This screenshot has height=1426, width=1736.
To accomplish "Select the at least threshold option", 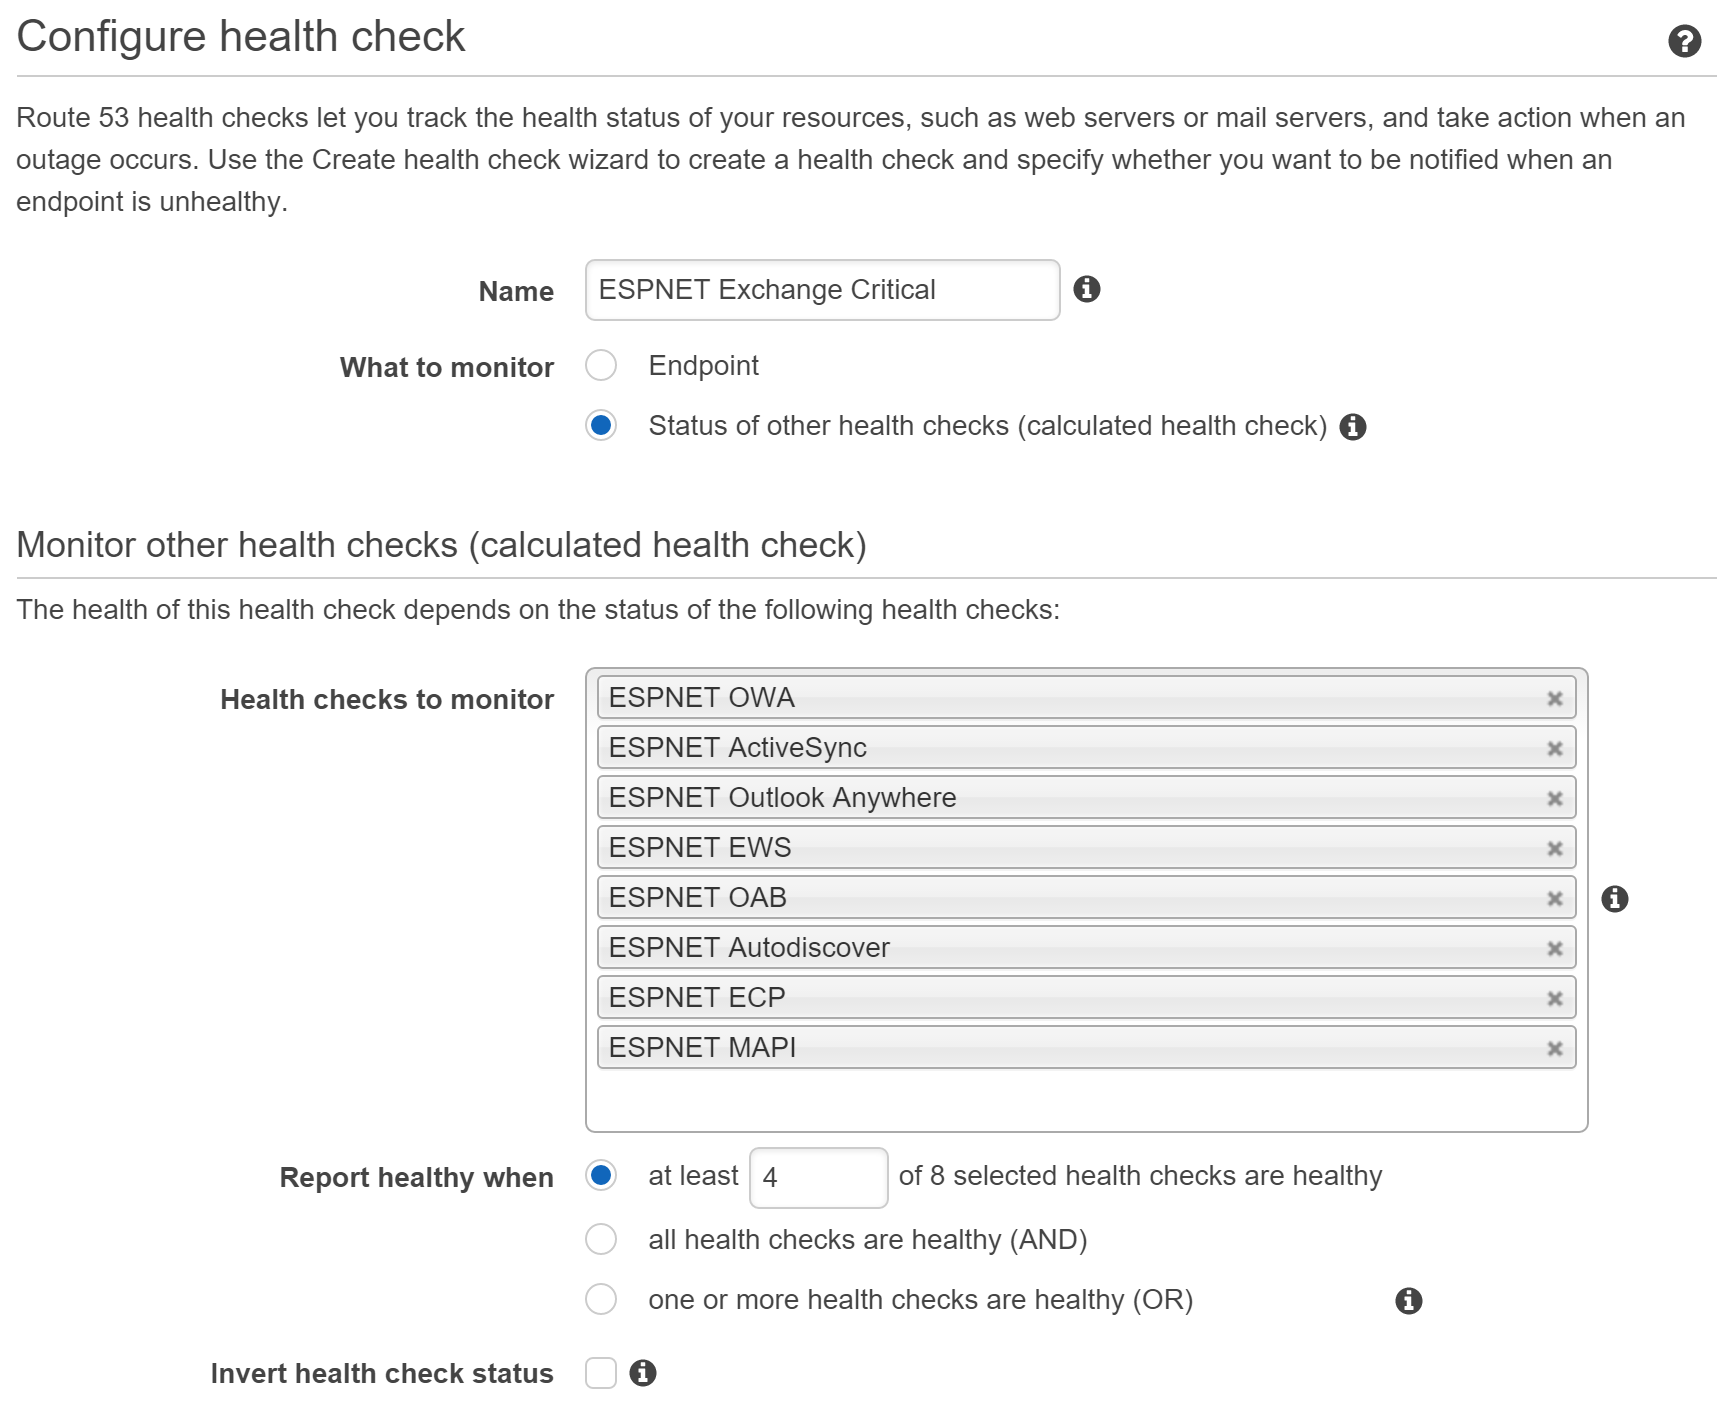I will (x=601, y=1177).
